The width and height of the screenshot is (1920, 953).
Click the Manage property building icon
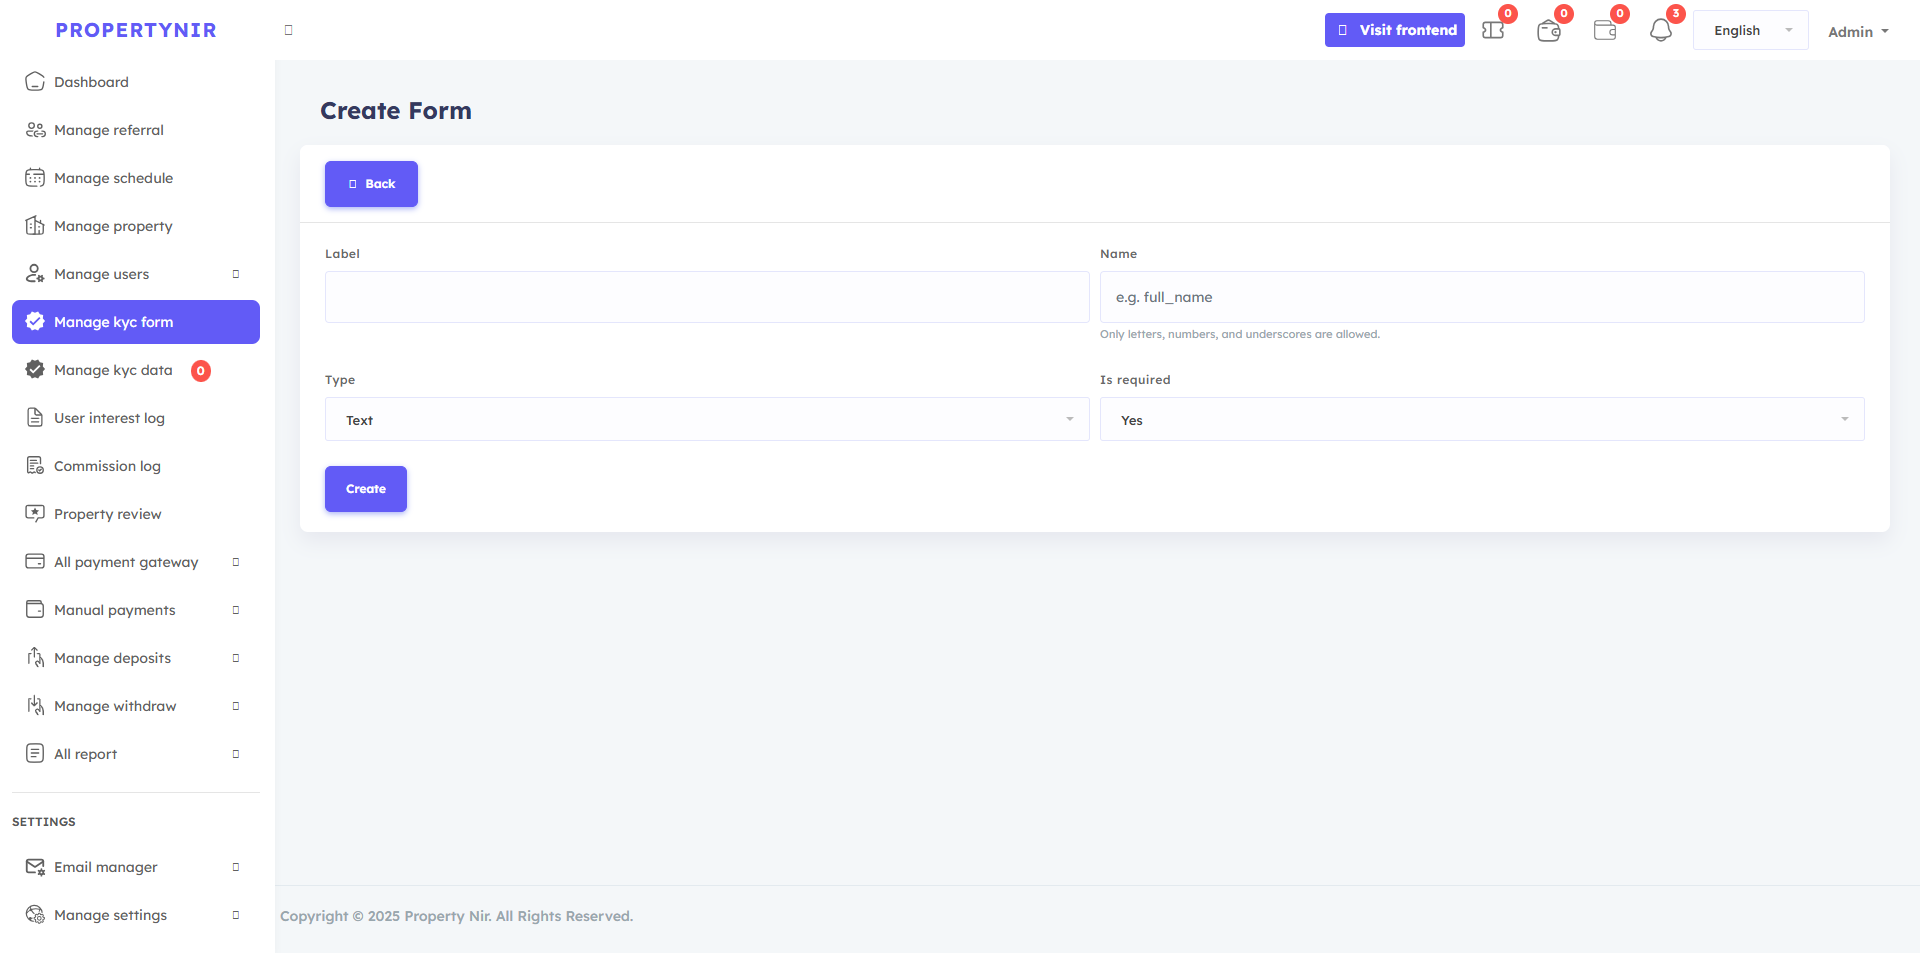click(x=35, y=226)
